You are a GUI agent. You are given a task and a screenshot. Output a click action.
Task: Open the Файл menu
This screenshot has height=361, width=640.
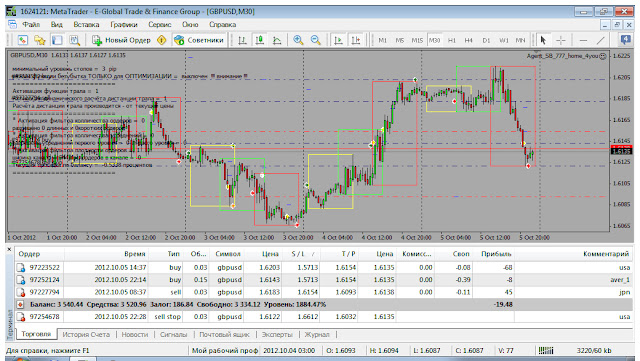point(31,25)
